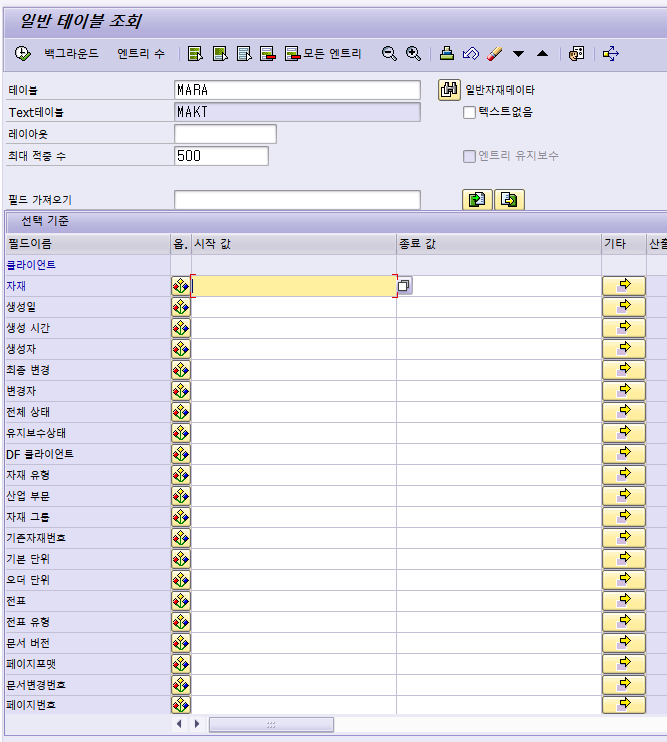
Task: Click the delete-row icon left of 모든 엔트리 icon
Action: (268, 53)
